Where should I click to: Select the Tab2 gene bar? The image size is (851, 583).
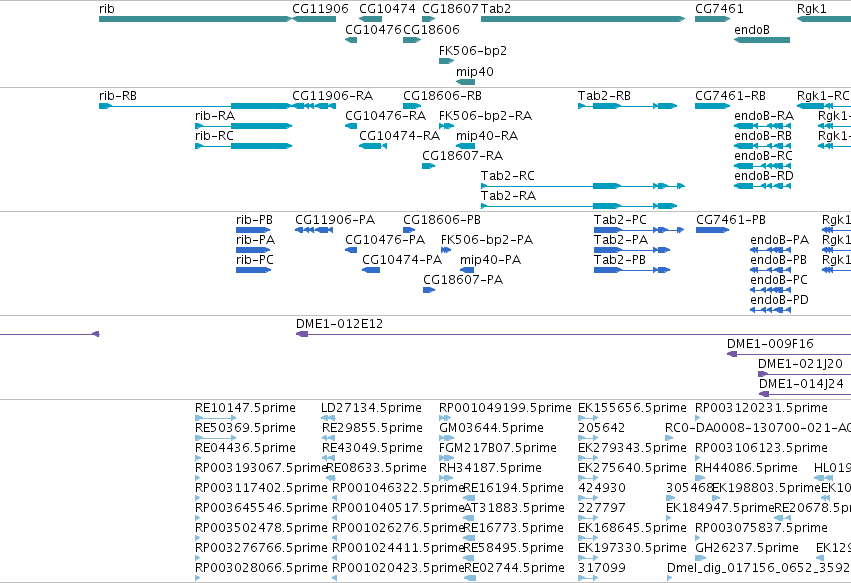pyautogui.click(x=583, y=19)
